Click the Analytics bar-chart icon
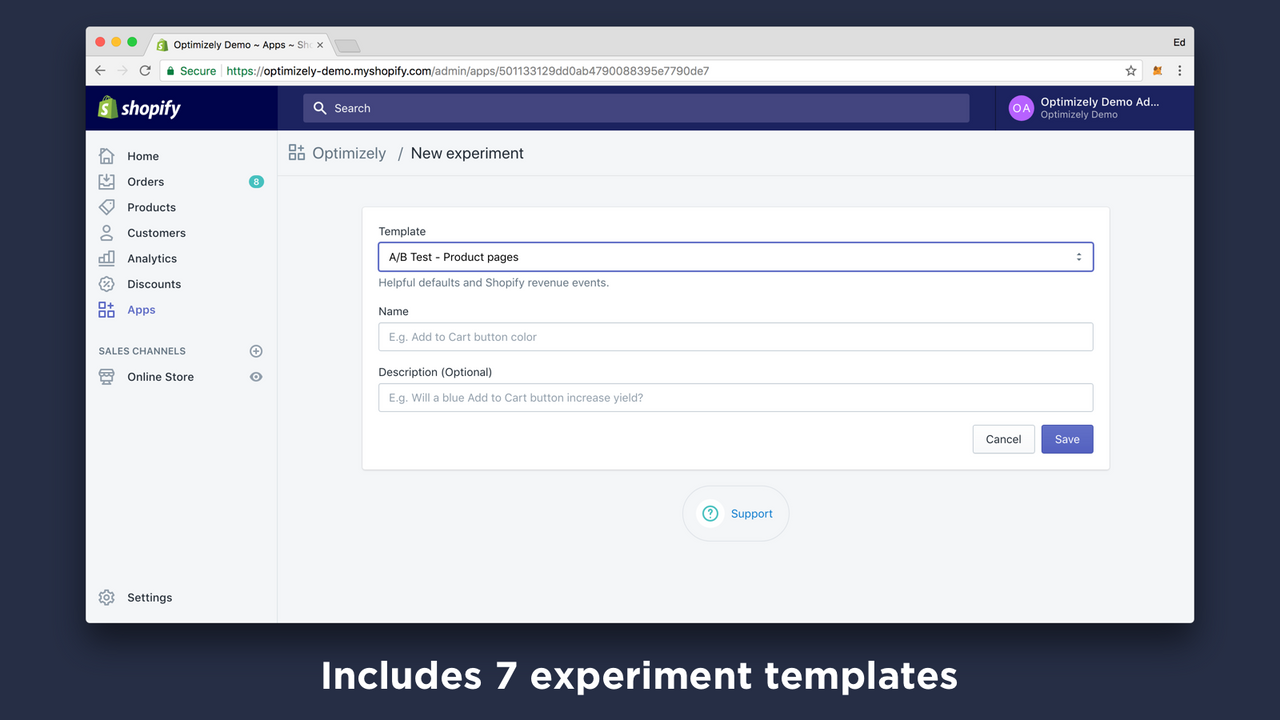This screenshot has width=1280, height=720. pyautogui.click(x=106, y=258)
